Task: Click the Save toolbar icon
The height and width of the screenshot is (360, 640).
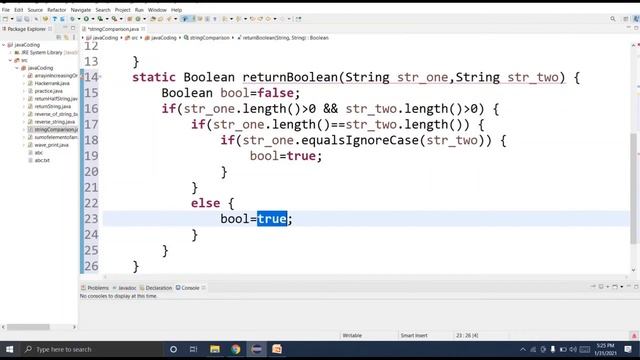Action: coord(19,19)
